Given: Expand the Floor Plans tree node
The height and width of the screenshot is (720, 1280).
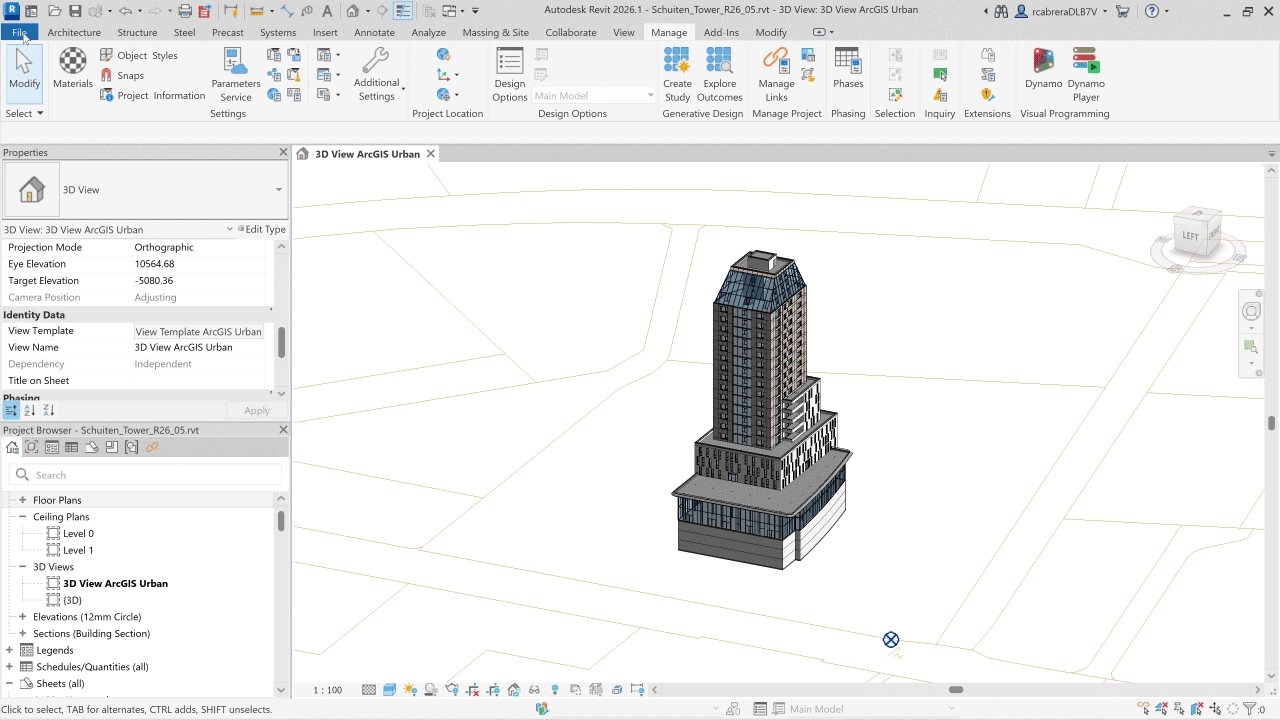Looking at the screenshot, I should (22, 500).
